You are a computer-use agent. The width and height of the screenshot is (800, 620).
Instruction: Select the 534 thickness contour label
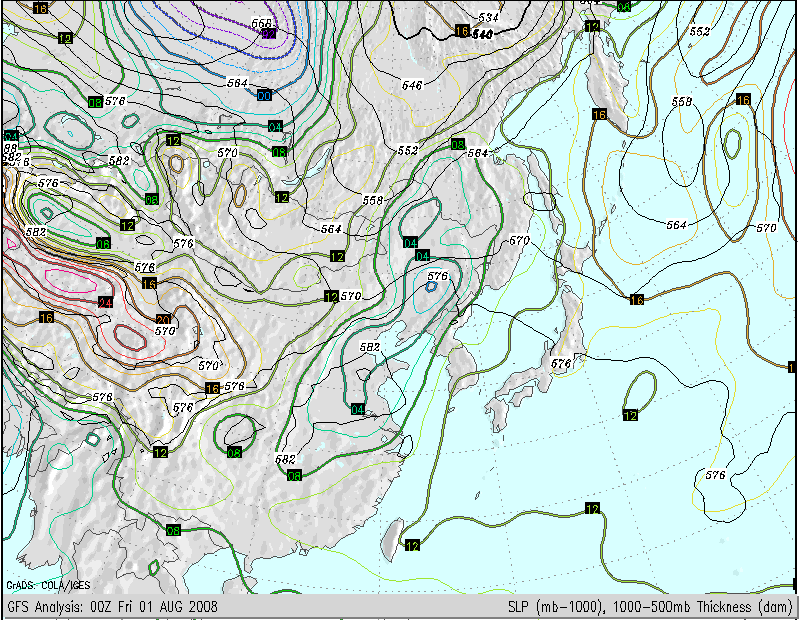pos(488,18)
